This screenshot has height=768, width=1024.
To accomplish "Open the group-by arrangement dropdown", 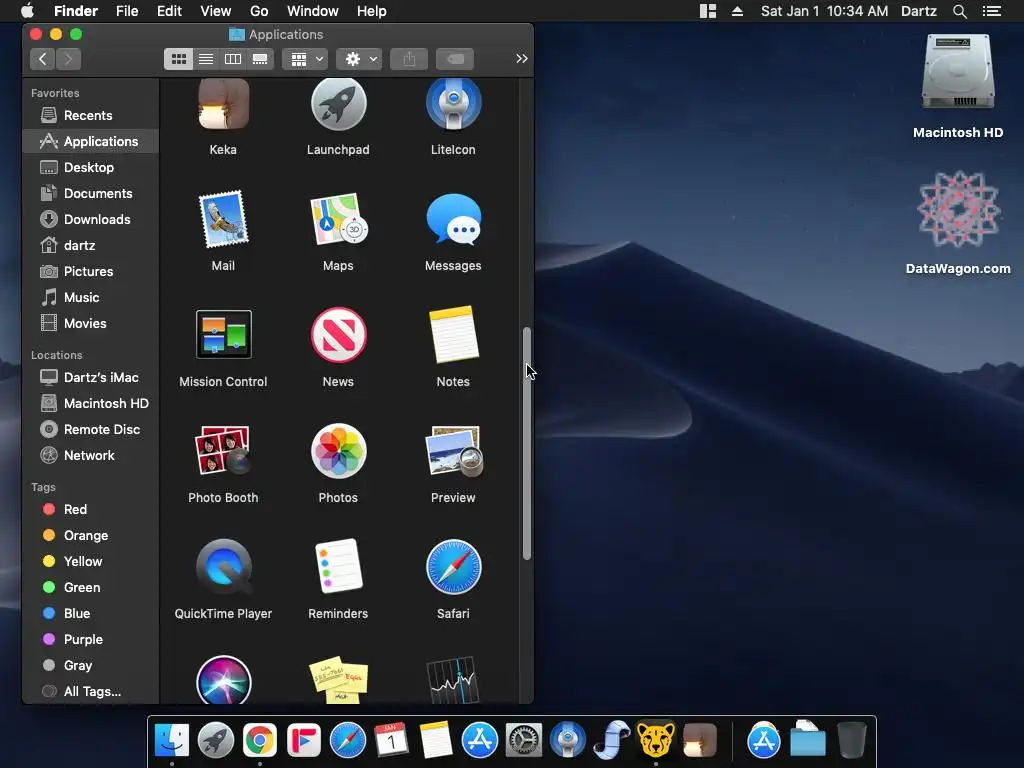I will click(306, 59).
